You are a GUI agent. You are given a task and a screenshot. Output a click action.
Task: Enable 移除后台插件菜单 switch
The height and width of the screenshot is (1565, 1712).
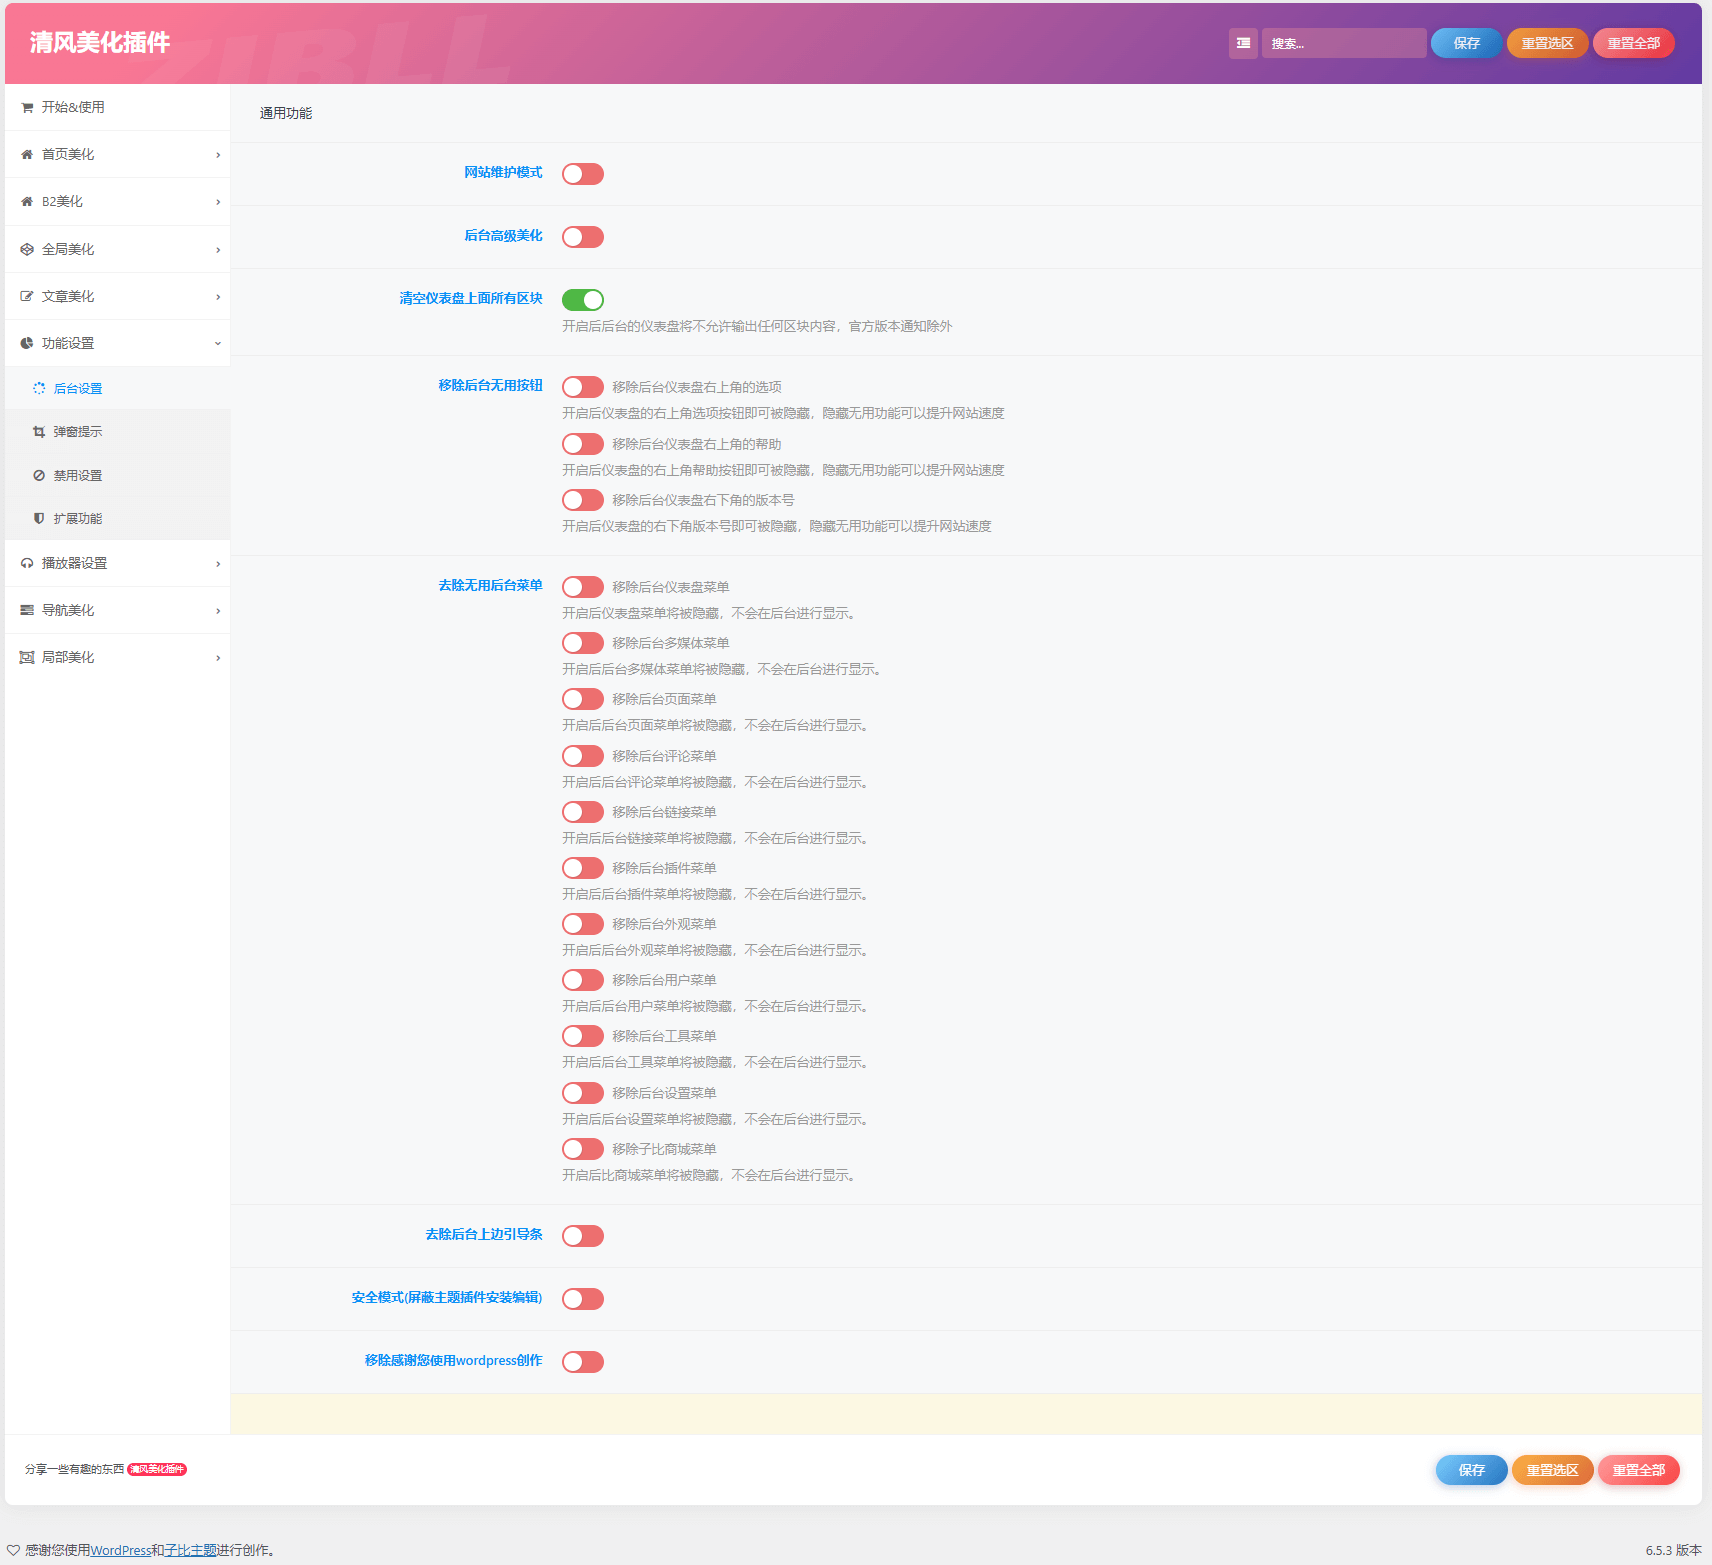click(x=583, y=868)
